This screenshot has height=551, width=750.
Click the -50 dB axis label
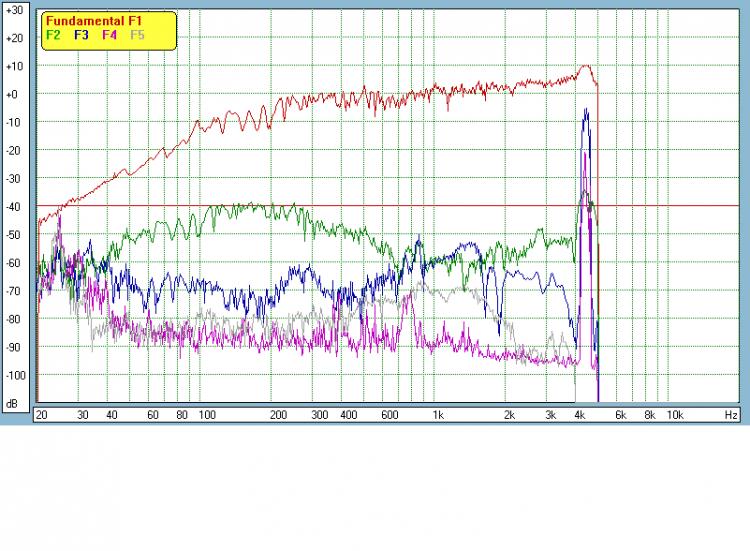click(13, 235)
